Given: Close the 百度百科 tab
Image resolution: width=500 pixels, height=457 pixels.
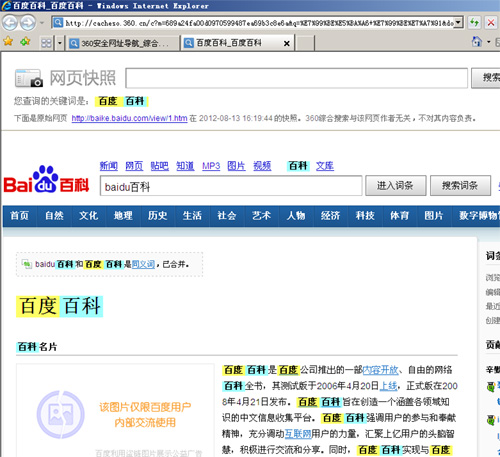Looking at the screenshot, I should click(286, 43).
